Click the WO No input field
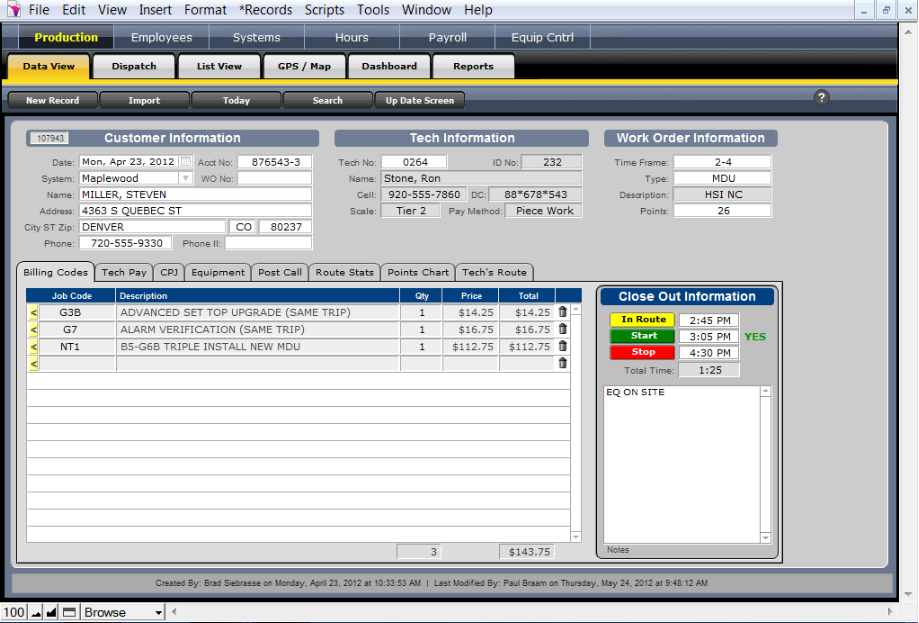Screen dimensions: 919x623 tap(274, 178)
